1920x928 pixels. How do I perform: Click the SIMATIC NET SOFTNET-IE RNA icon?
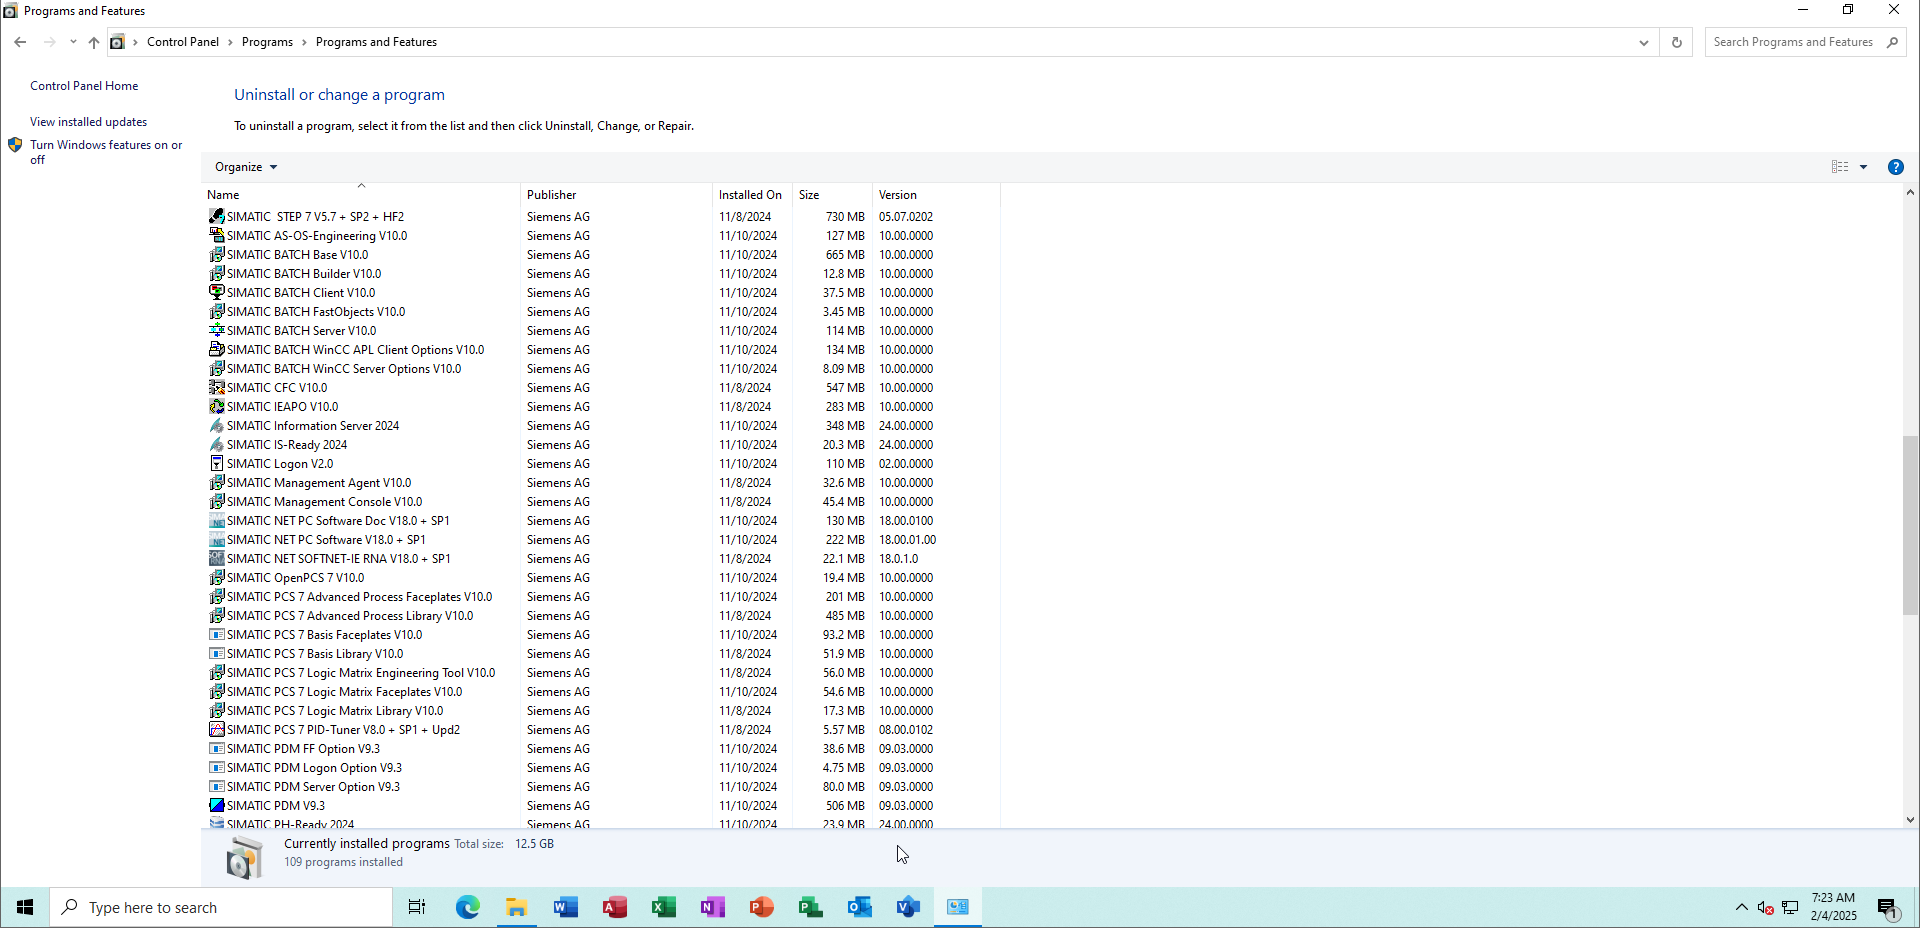click(x=217, y=558)
